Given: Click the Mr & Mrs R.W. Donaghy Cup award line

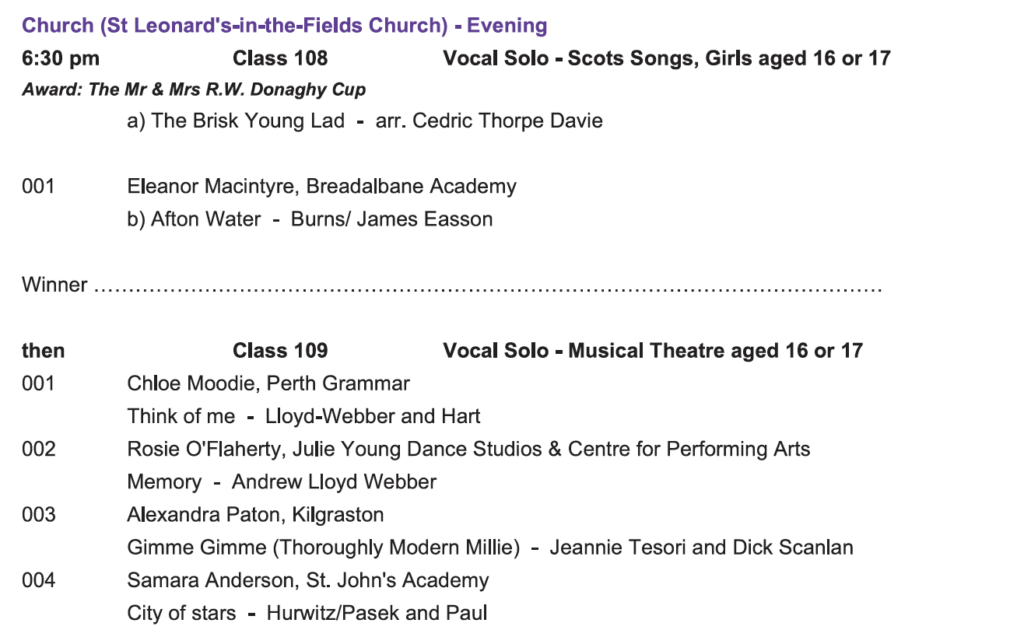Looking at the screenshot, I should 194,89.
